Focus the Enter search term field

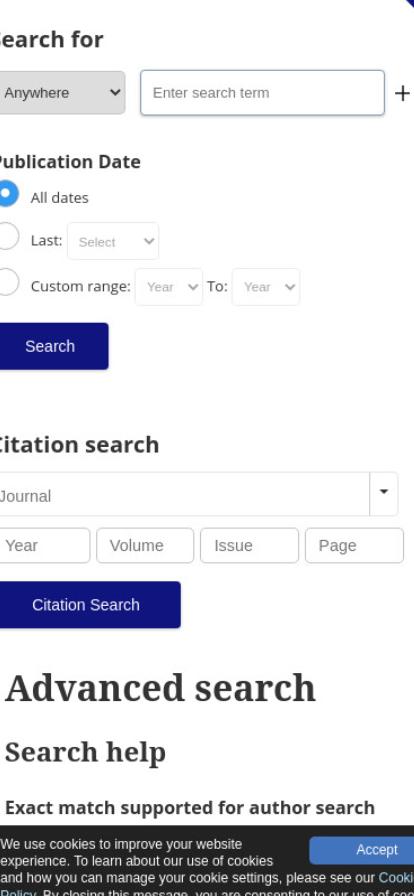pyautogui.click(x=262, y=93)
